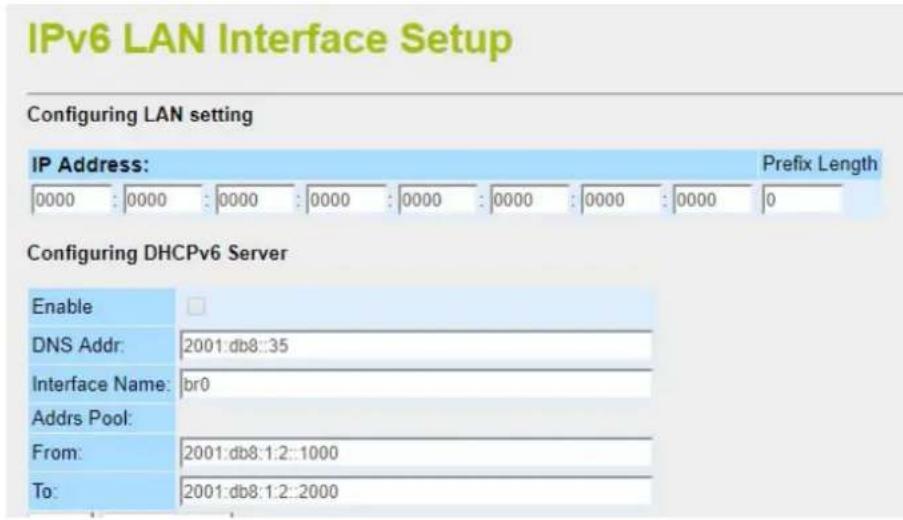Click the 'IPv6 LAN Interface Setup' heading
Screen dimensions: 903x520
(x=270, y=39)
